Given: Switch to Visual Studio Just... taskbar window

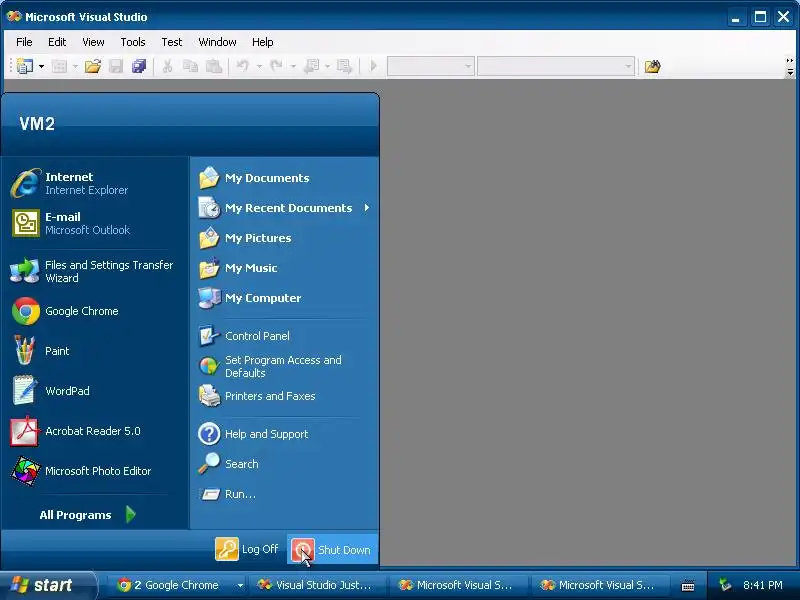Looking at the screenshot, I should point(317,585).
